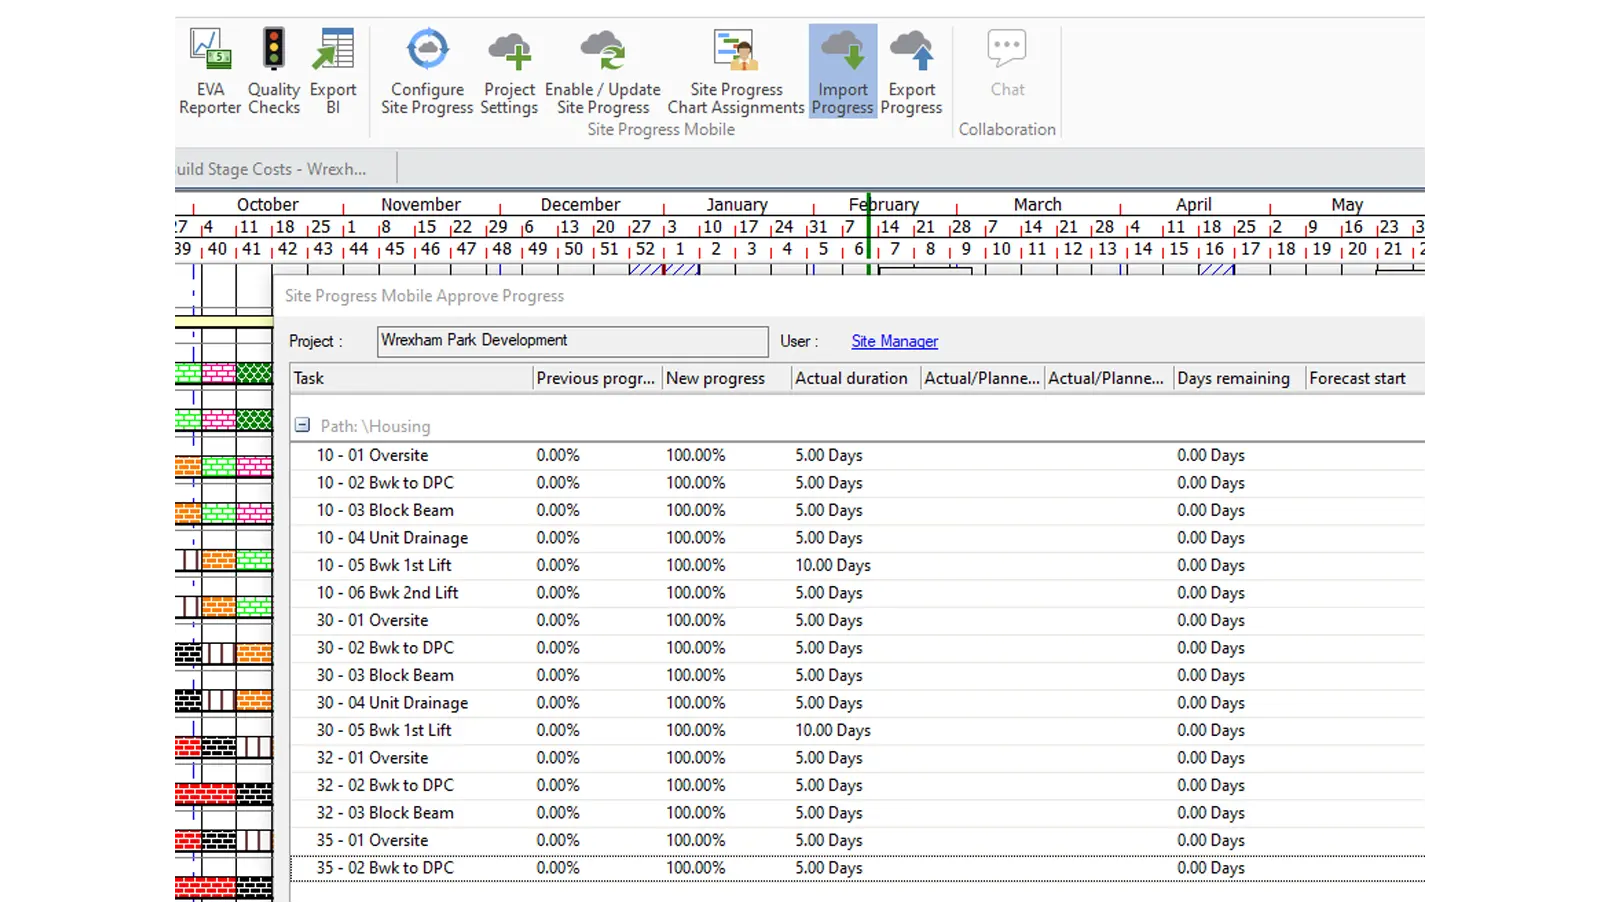Screen dimensions: 1600x916
Task: Sort by the Task column header
Action: point(410,378)
